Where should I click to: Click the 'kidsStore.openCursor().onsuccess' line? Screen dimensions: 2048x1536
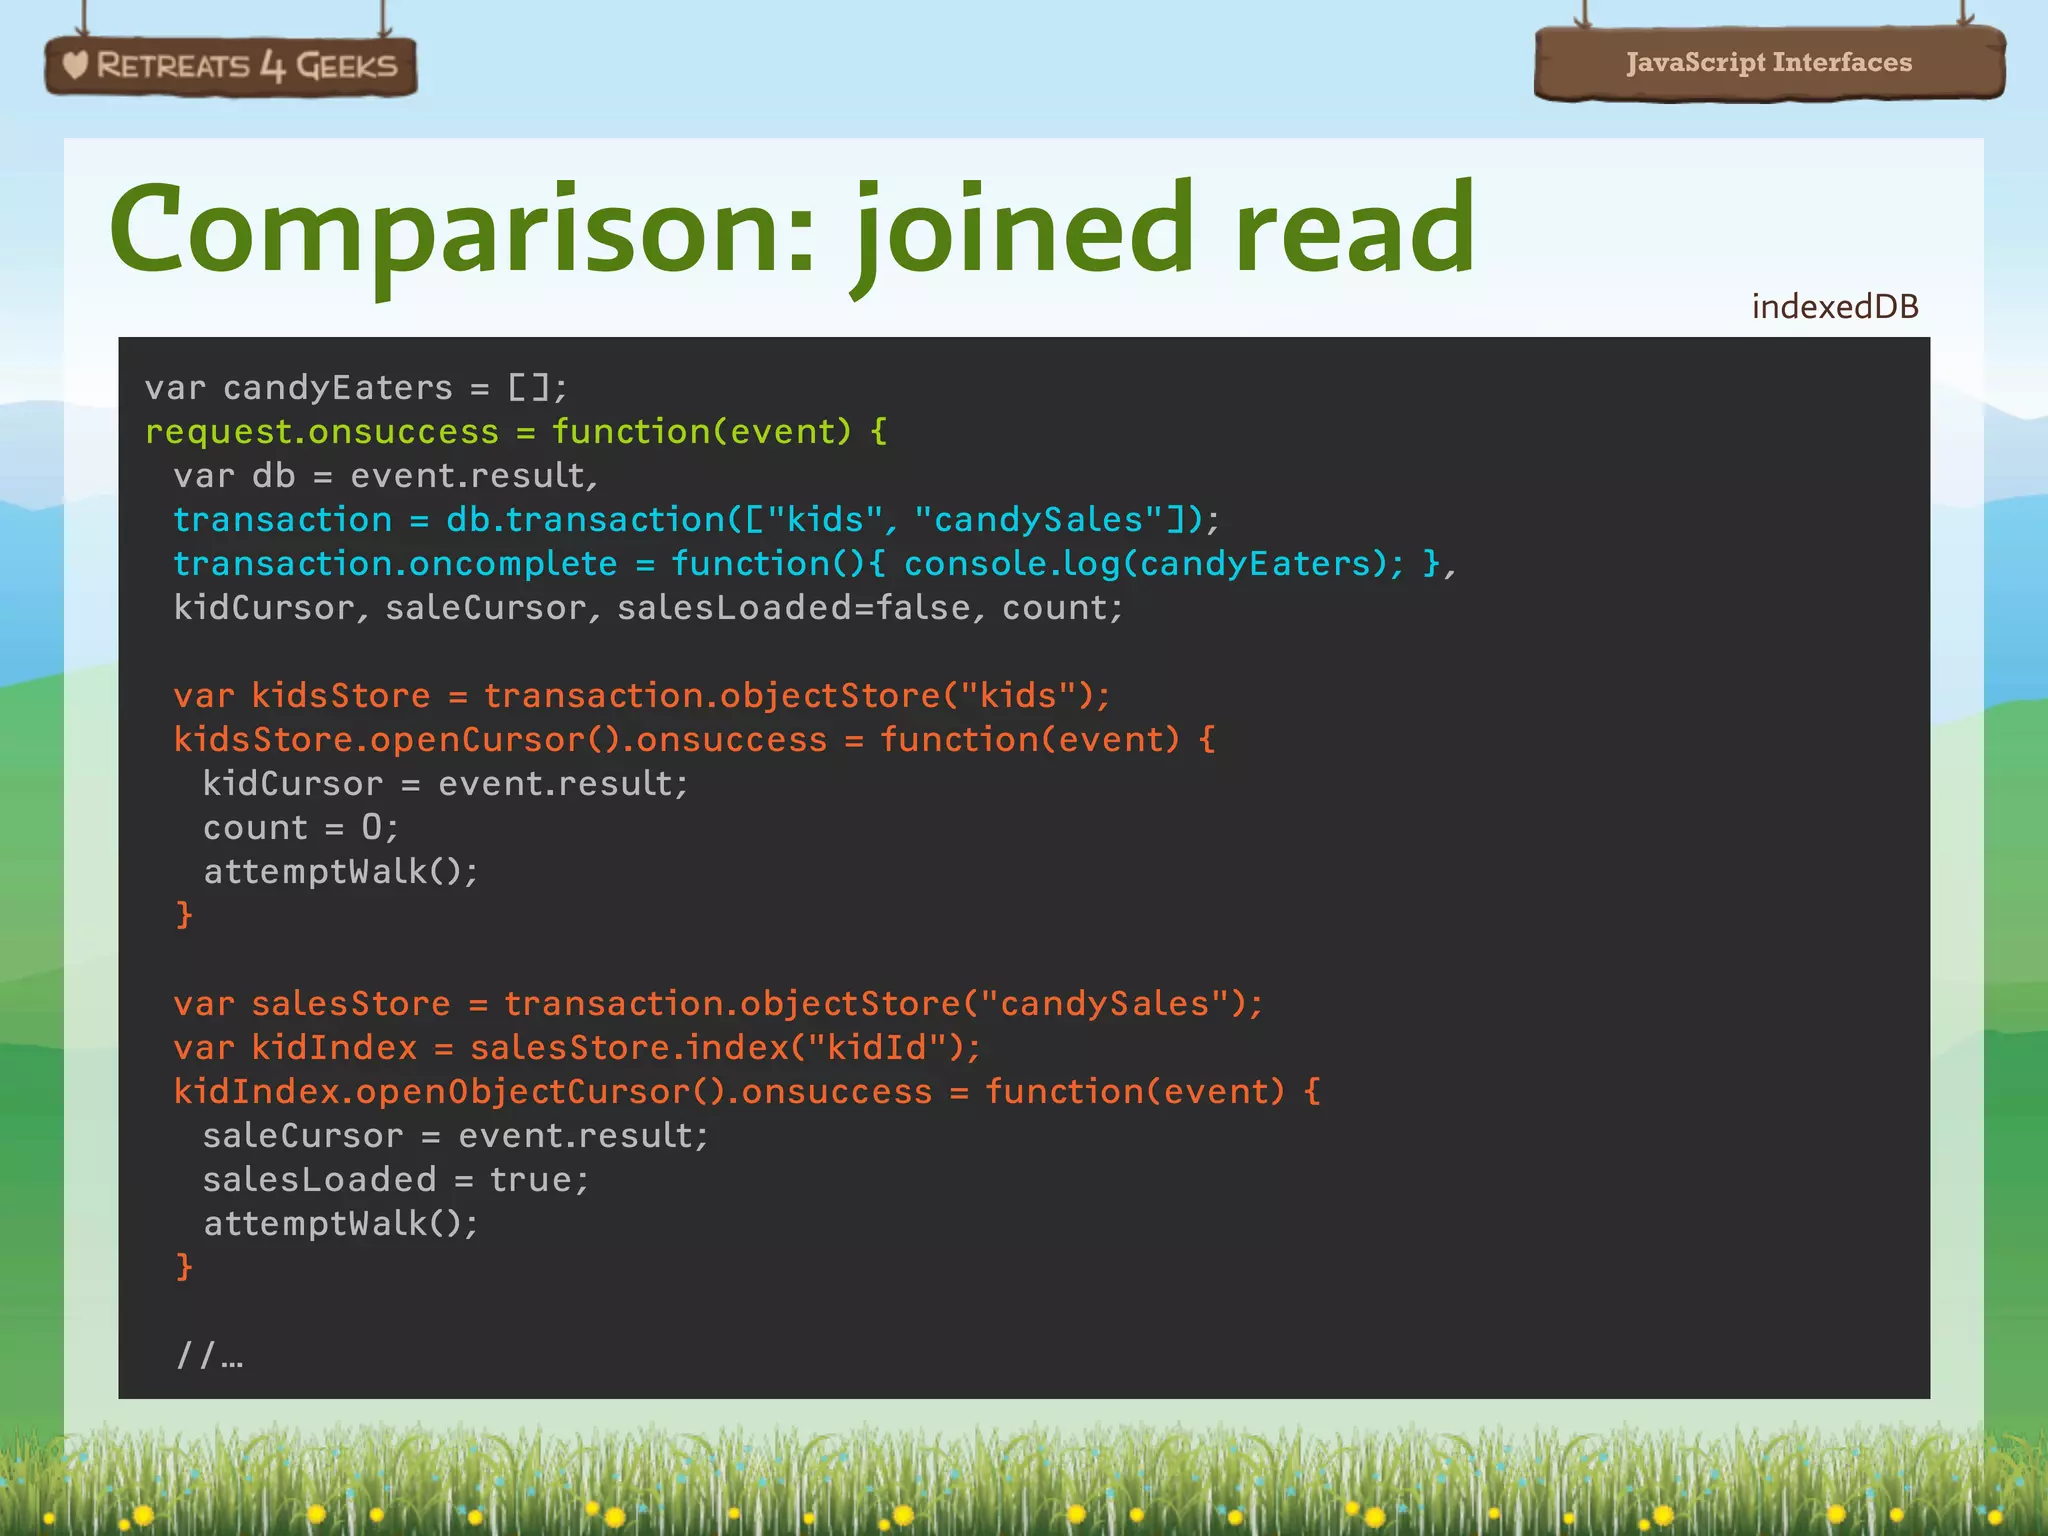point(695,739)
